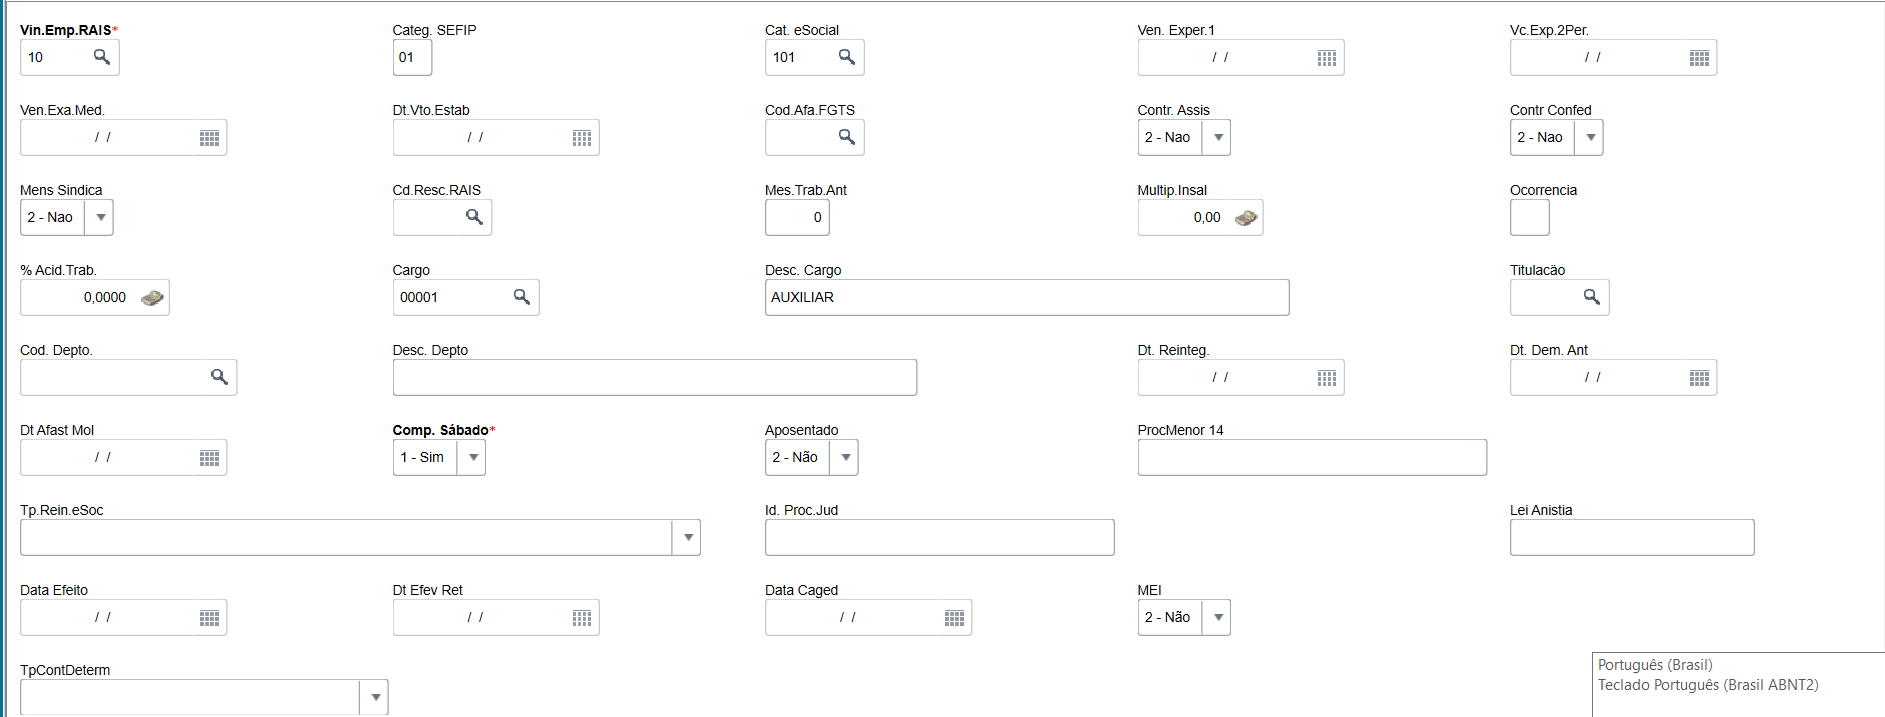Open calendar picker for Ven. Exper.1
Image resolution: width=1885 pixels, height=717 pixels.
1327,58
